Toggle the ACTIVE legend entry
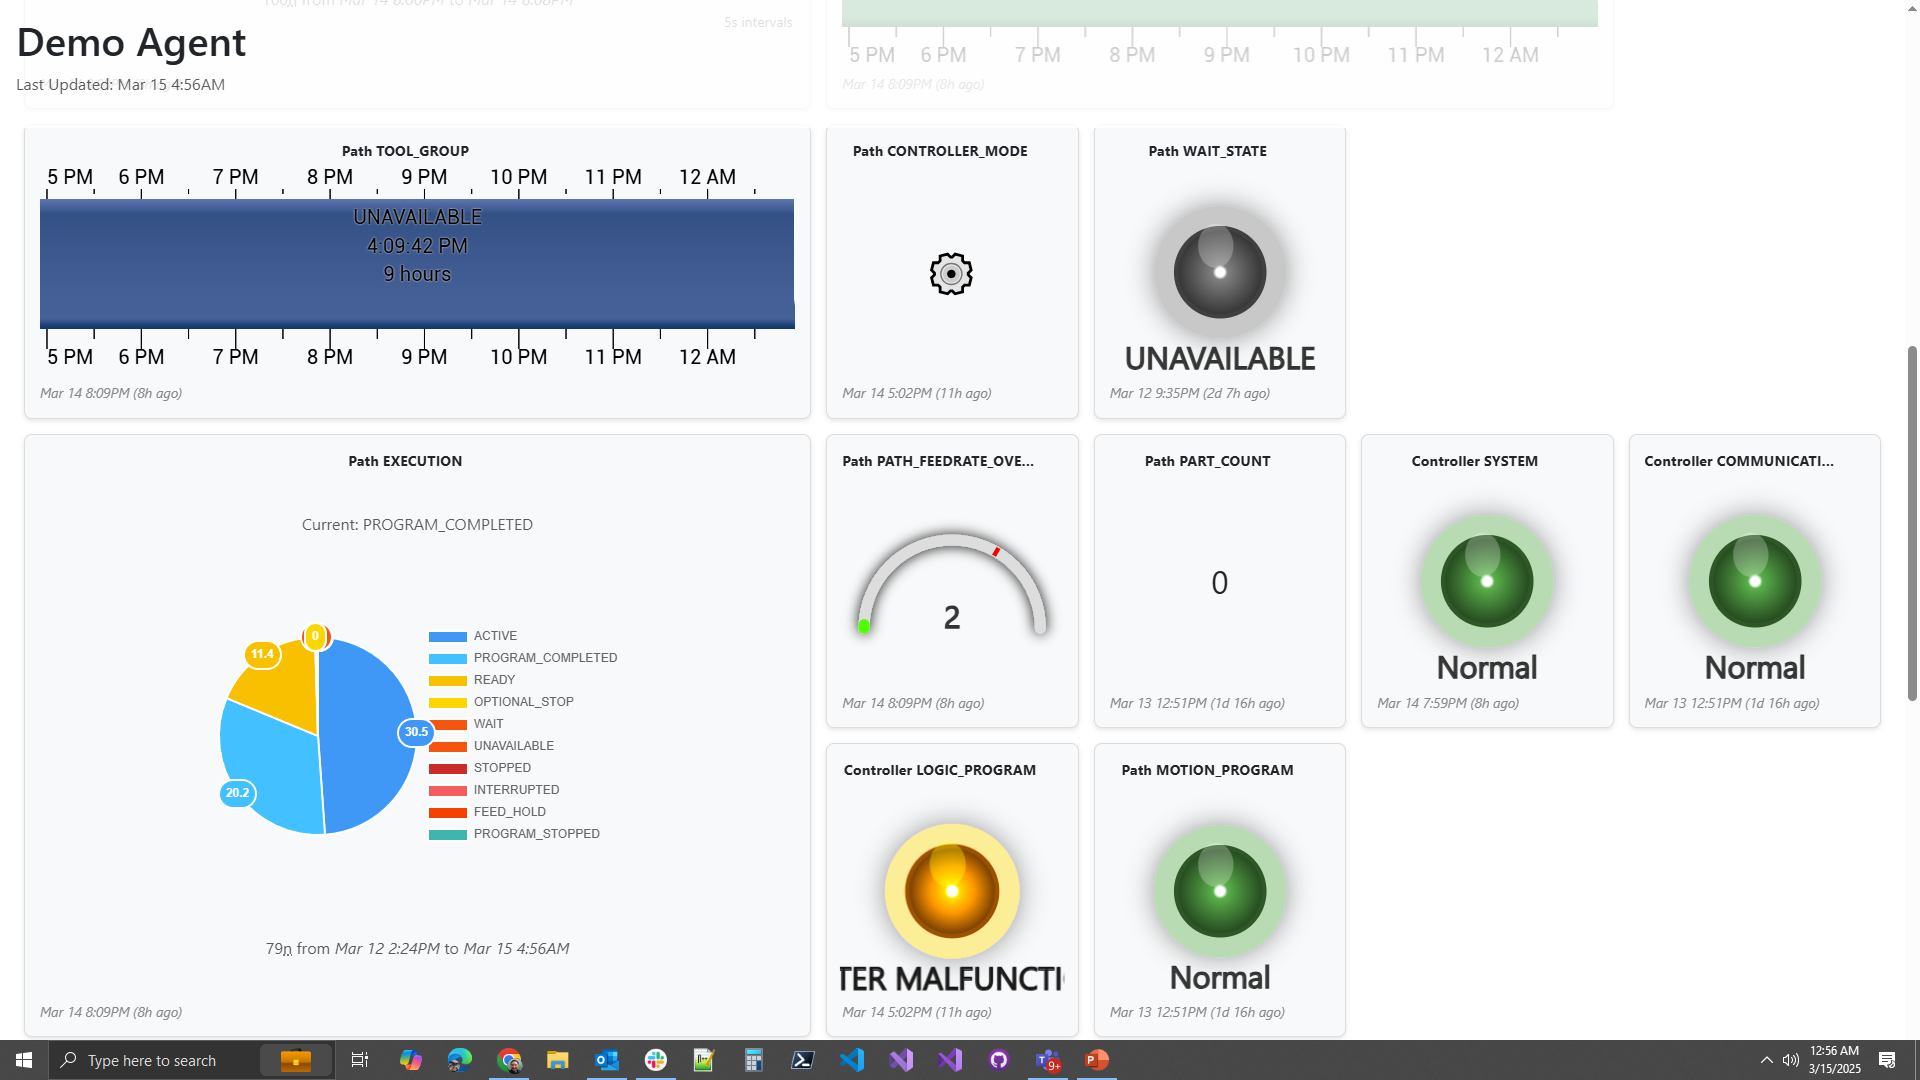 [x=494, y=636]
